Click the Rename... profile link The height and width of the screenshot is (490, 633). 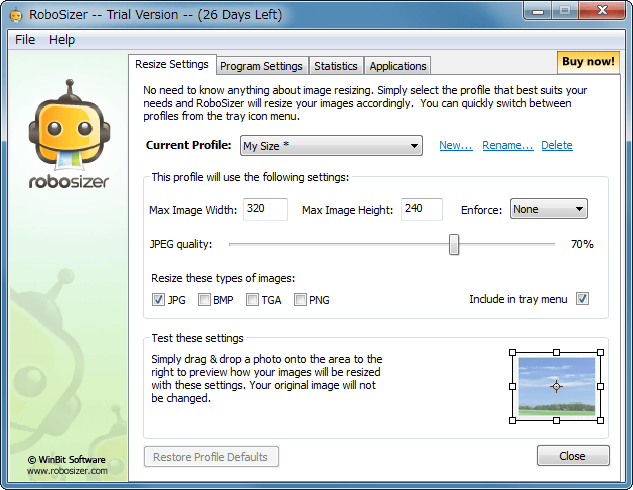pyautogui.click(x=508, y=145)
